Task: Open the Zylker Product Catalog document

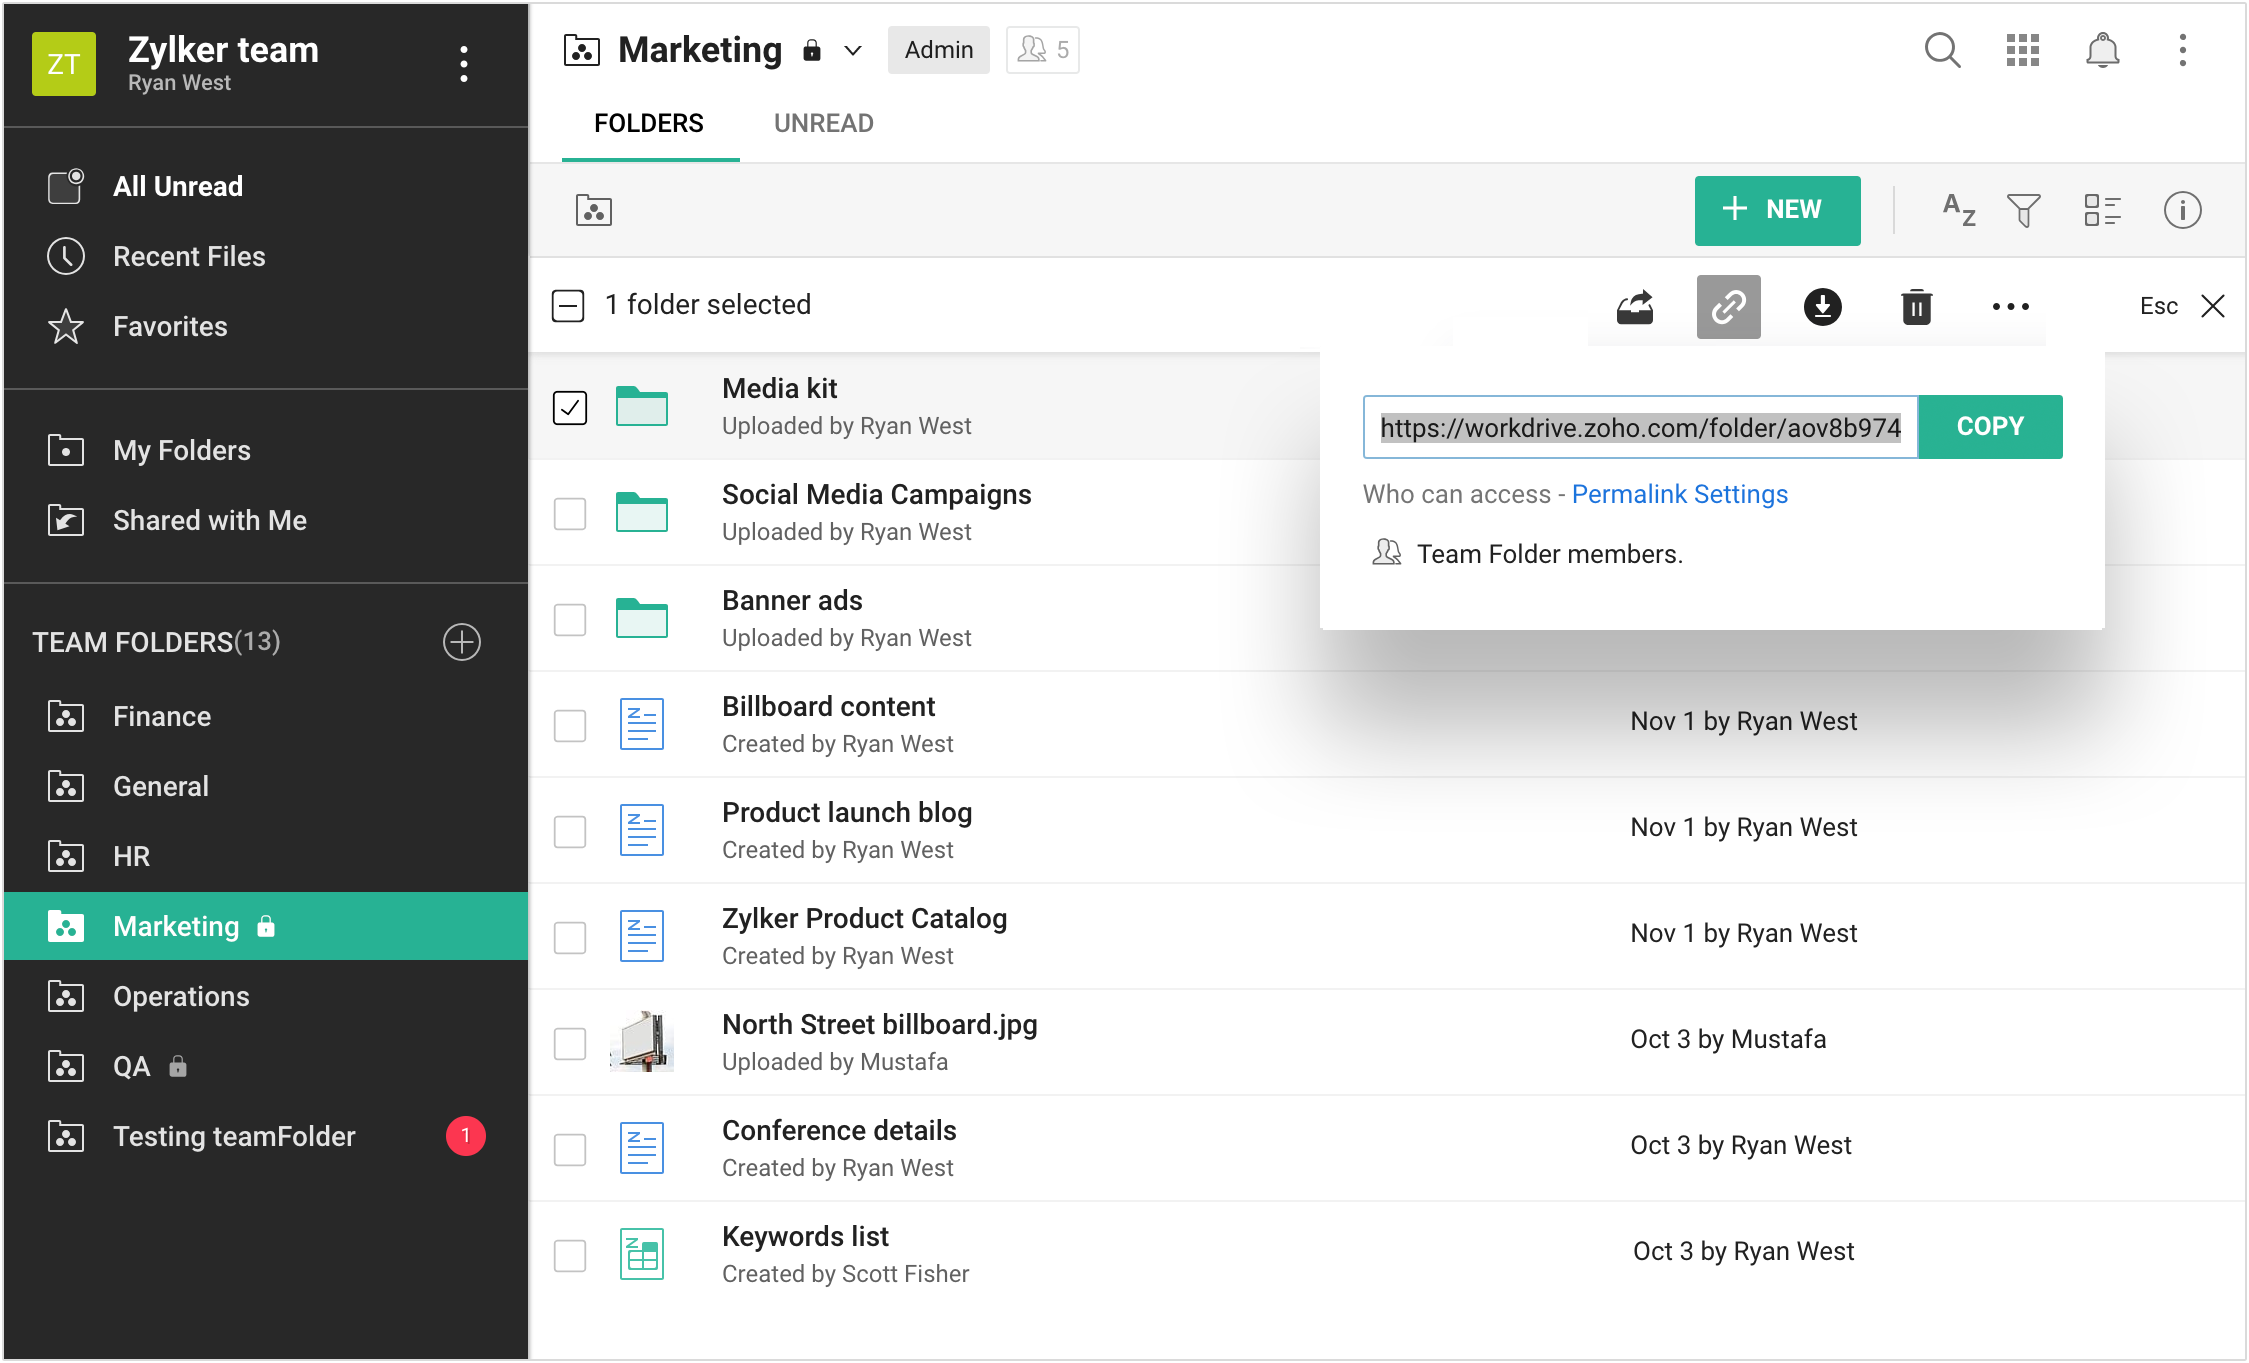Action: click(x=864, y=918)
